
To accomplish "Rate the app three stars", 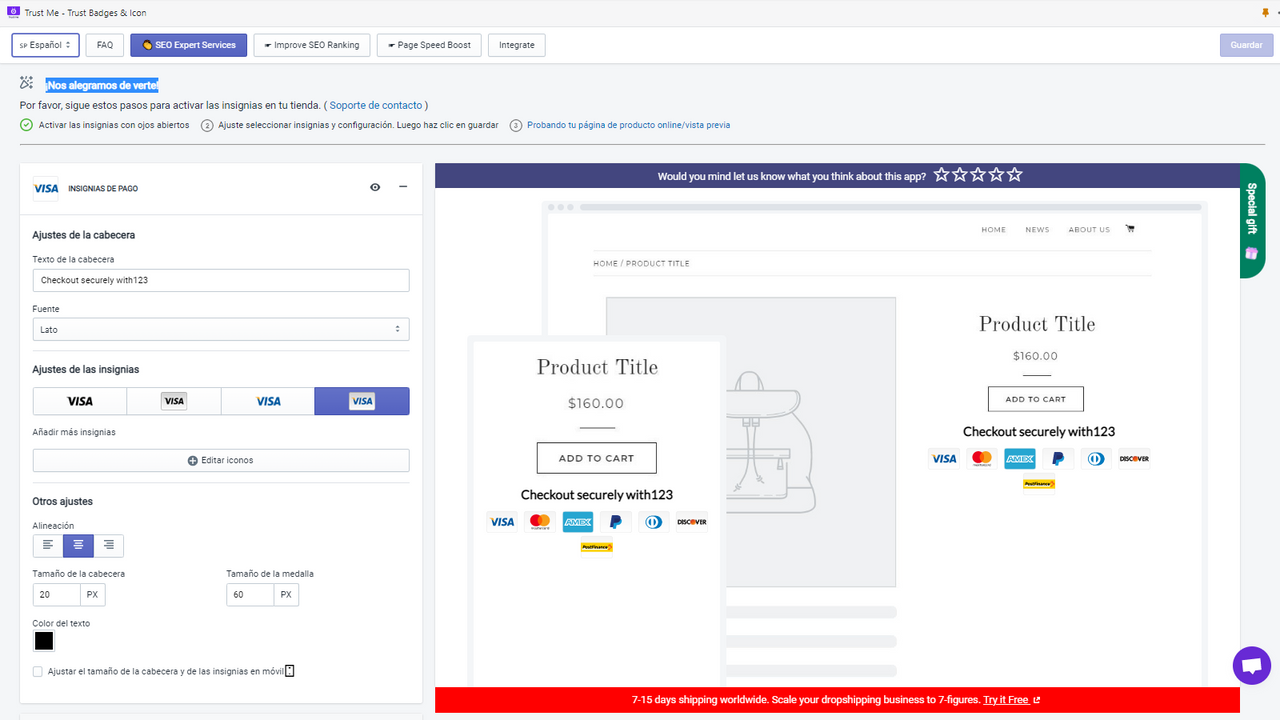I will (x=978, y=175).
